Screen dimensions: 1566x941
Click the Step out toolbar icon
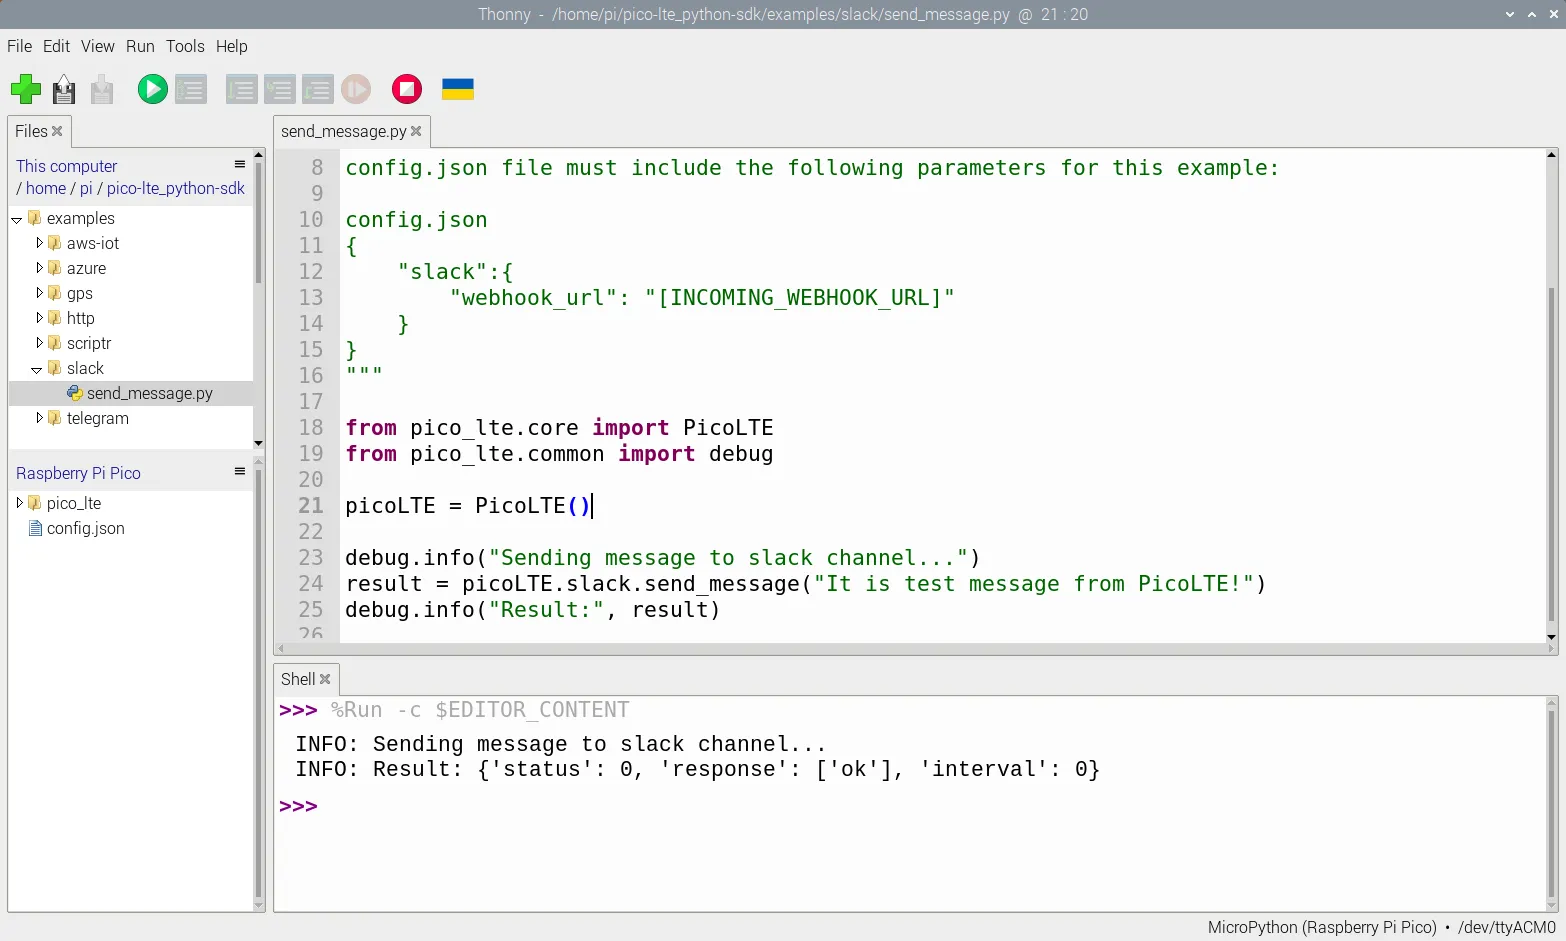point(317,89)
